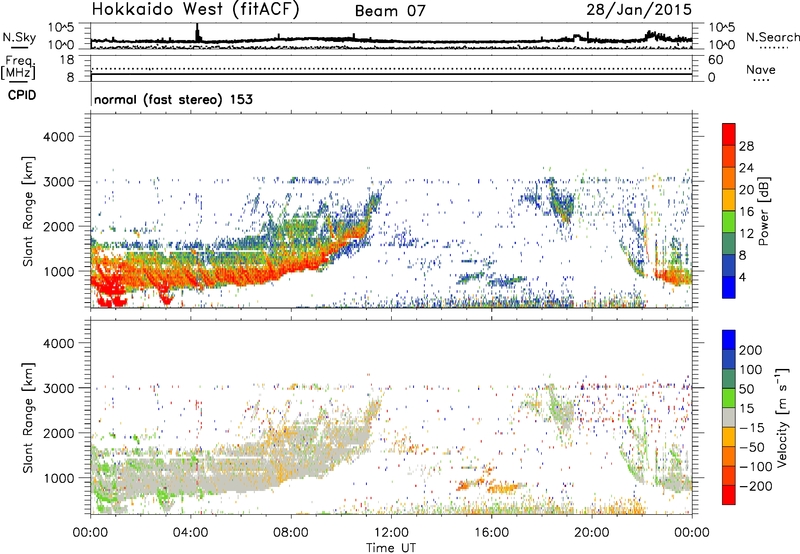
Task: Click the '200' value on Velocity colorbar
Action: click(751, 350)
